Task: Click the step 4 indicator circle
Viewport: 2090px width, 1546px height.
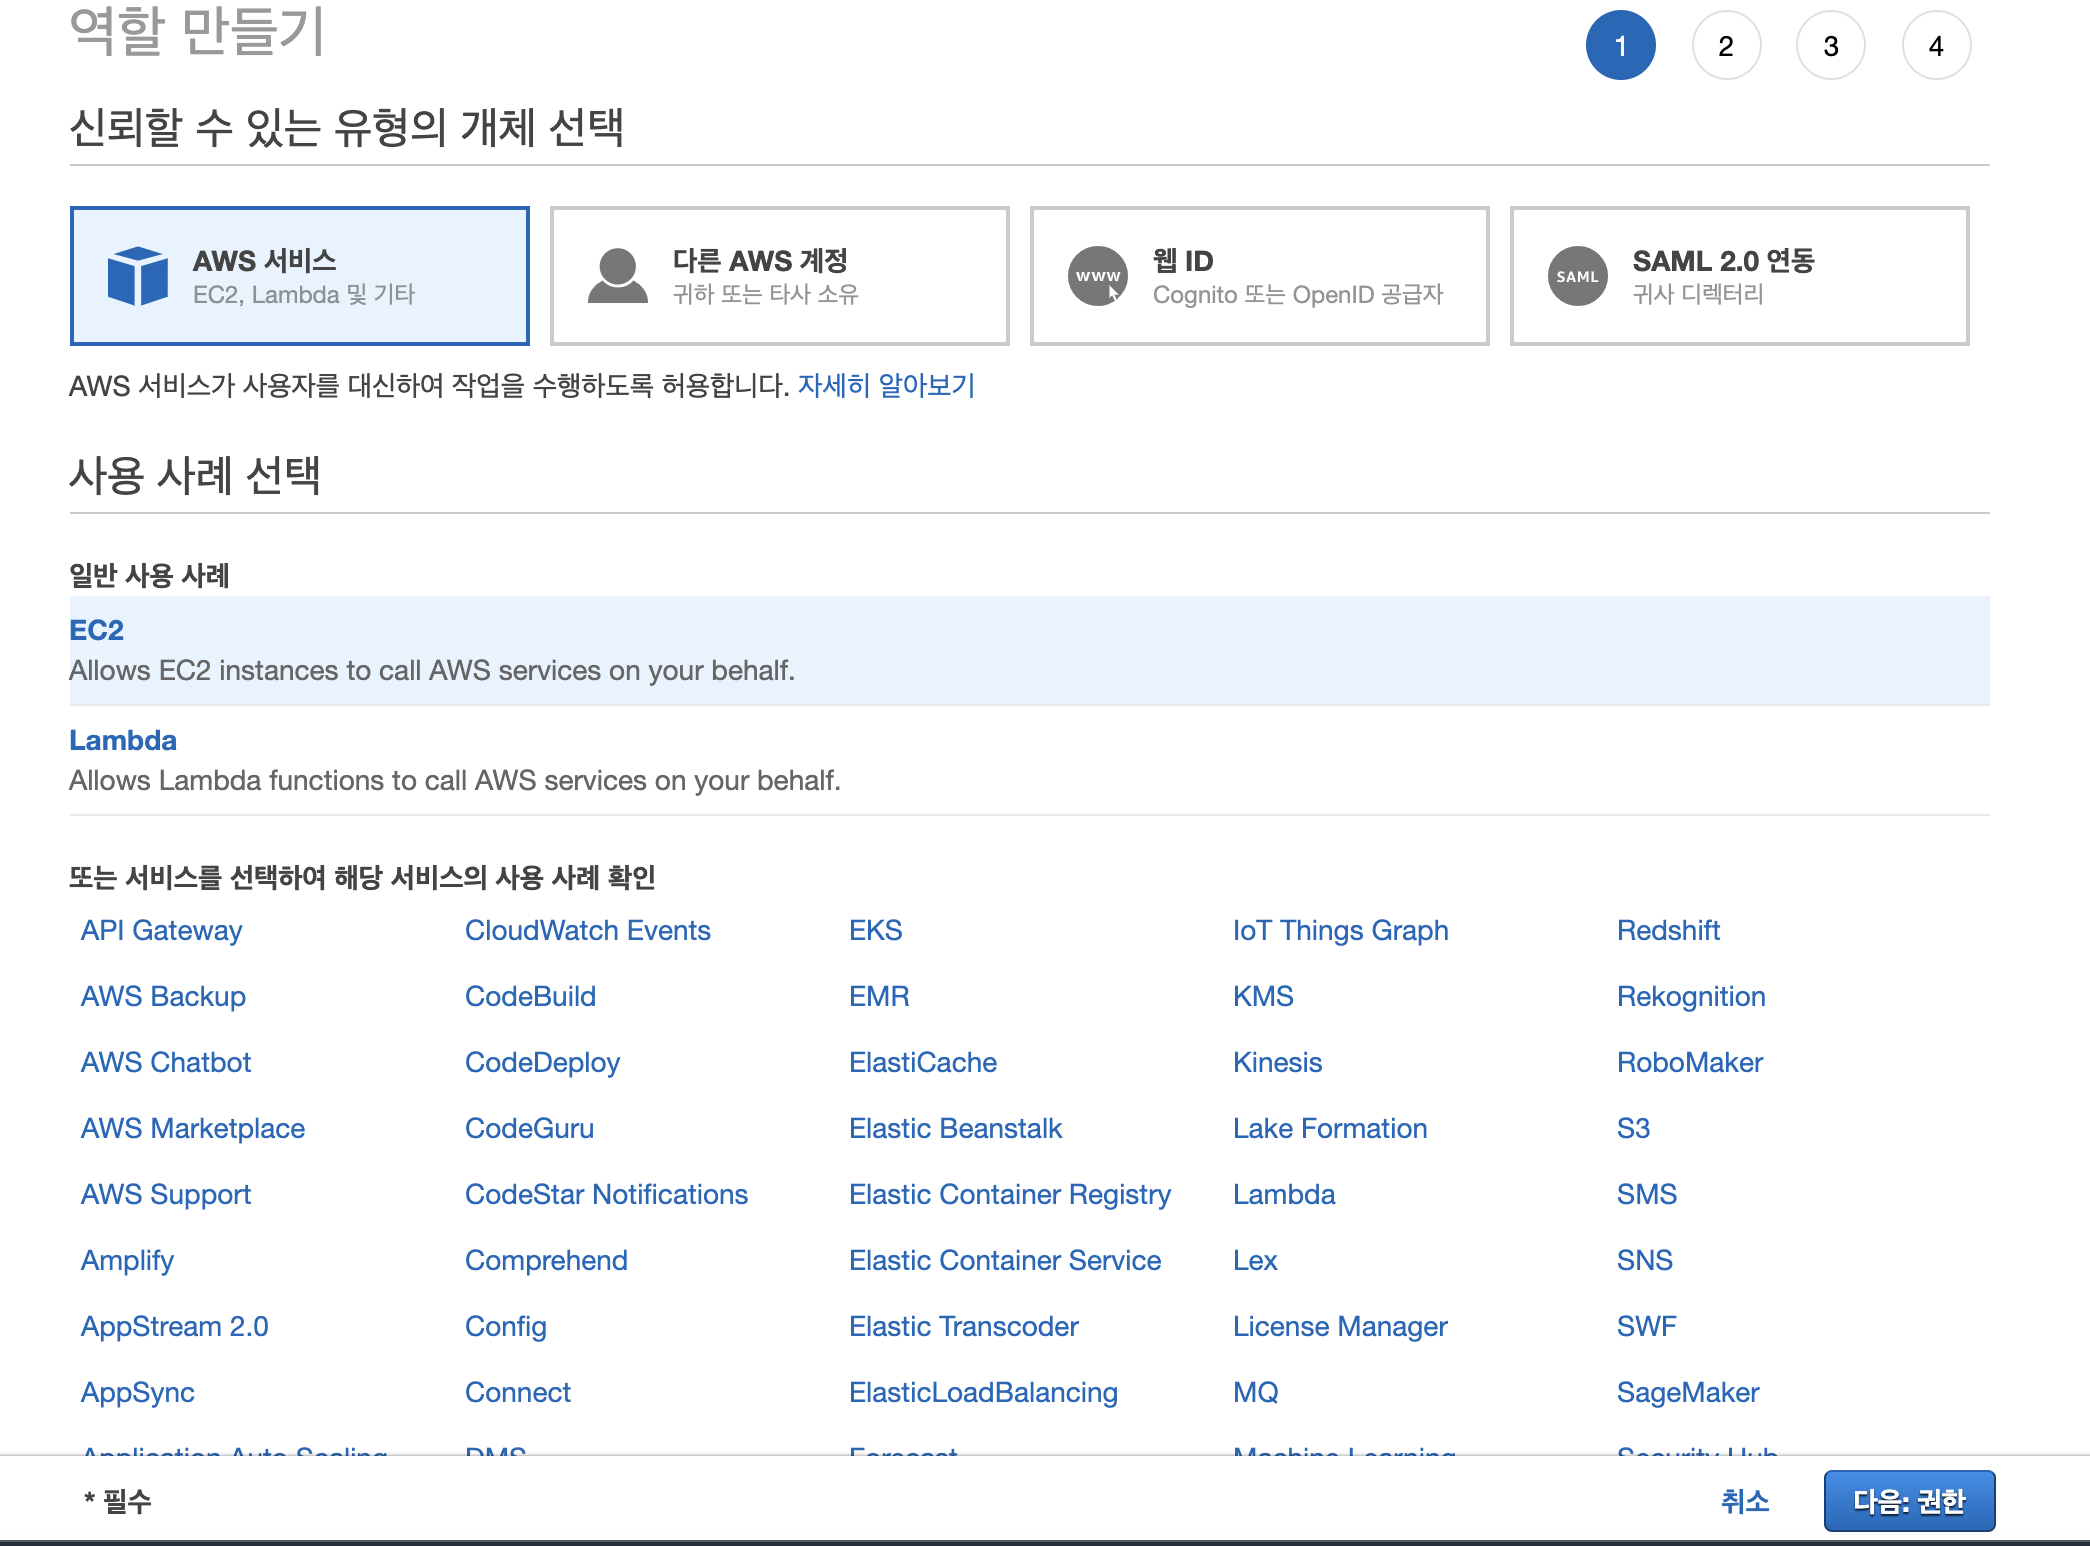Action: [x=1935, y=44]
